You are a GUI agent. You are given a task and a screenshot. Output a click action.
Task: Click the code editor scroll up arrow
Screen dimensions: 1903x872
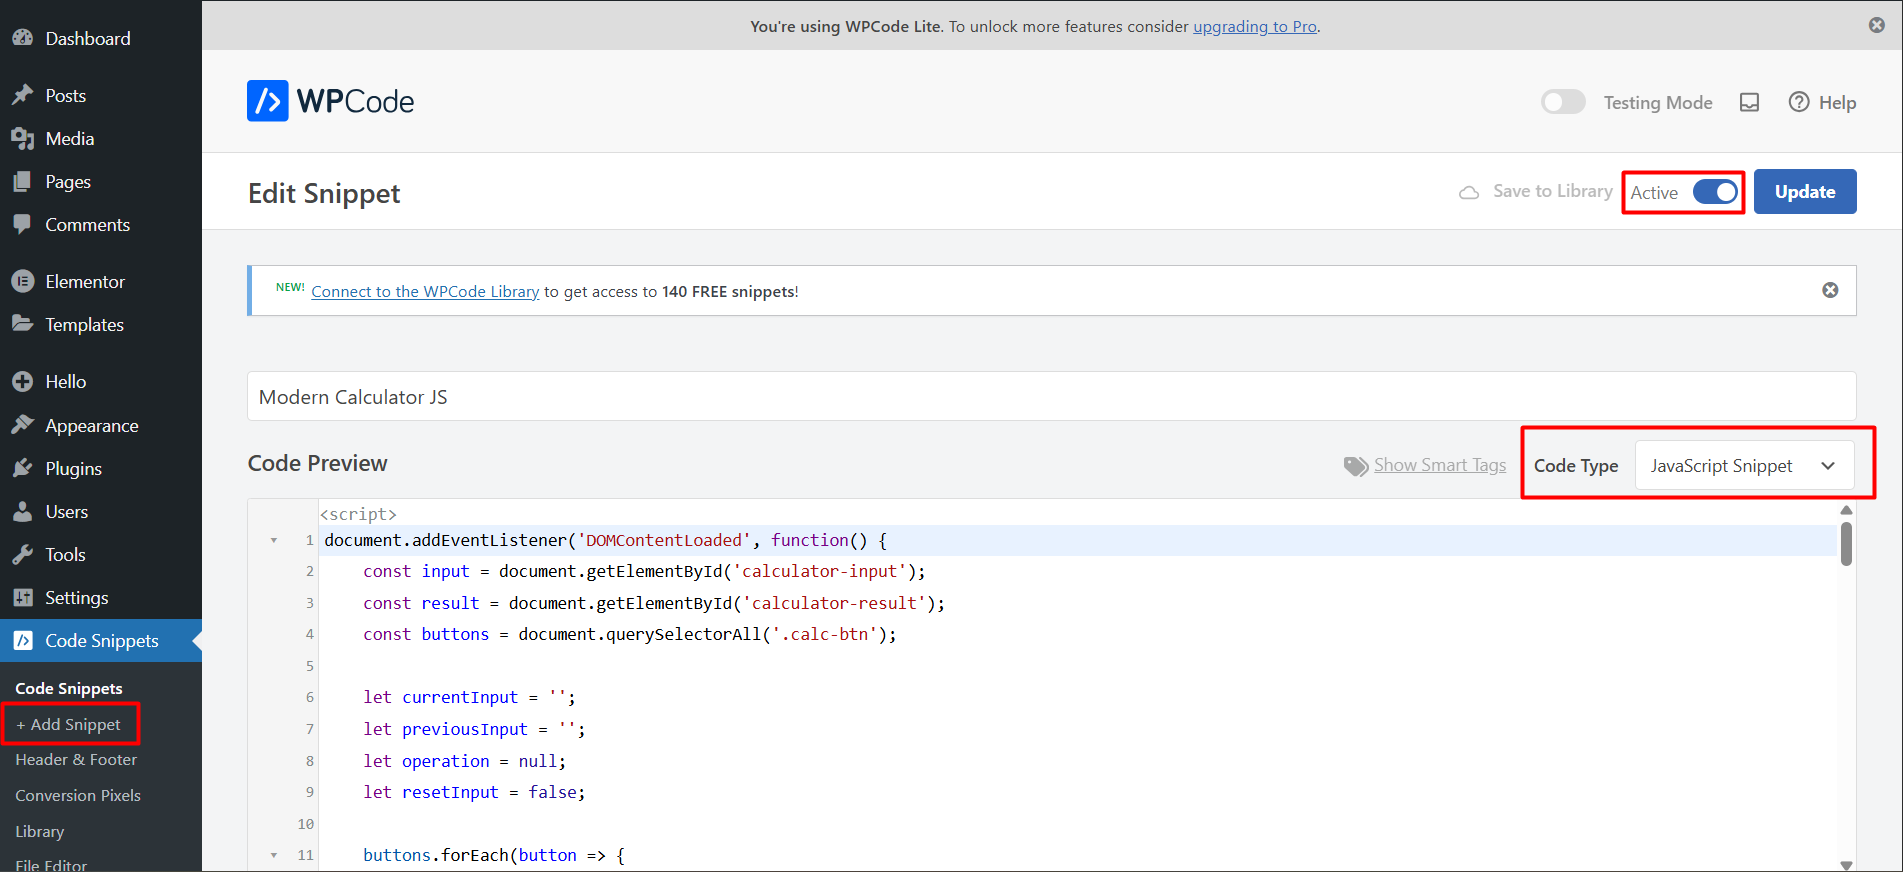(x=1846, y=510)
